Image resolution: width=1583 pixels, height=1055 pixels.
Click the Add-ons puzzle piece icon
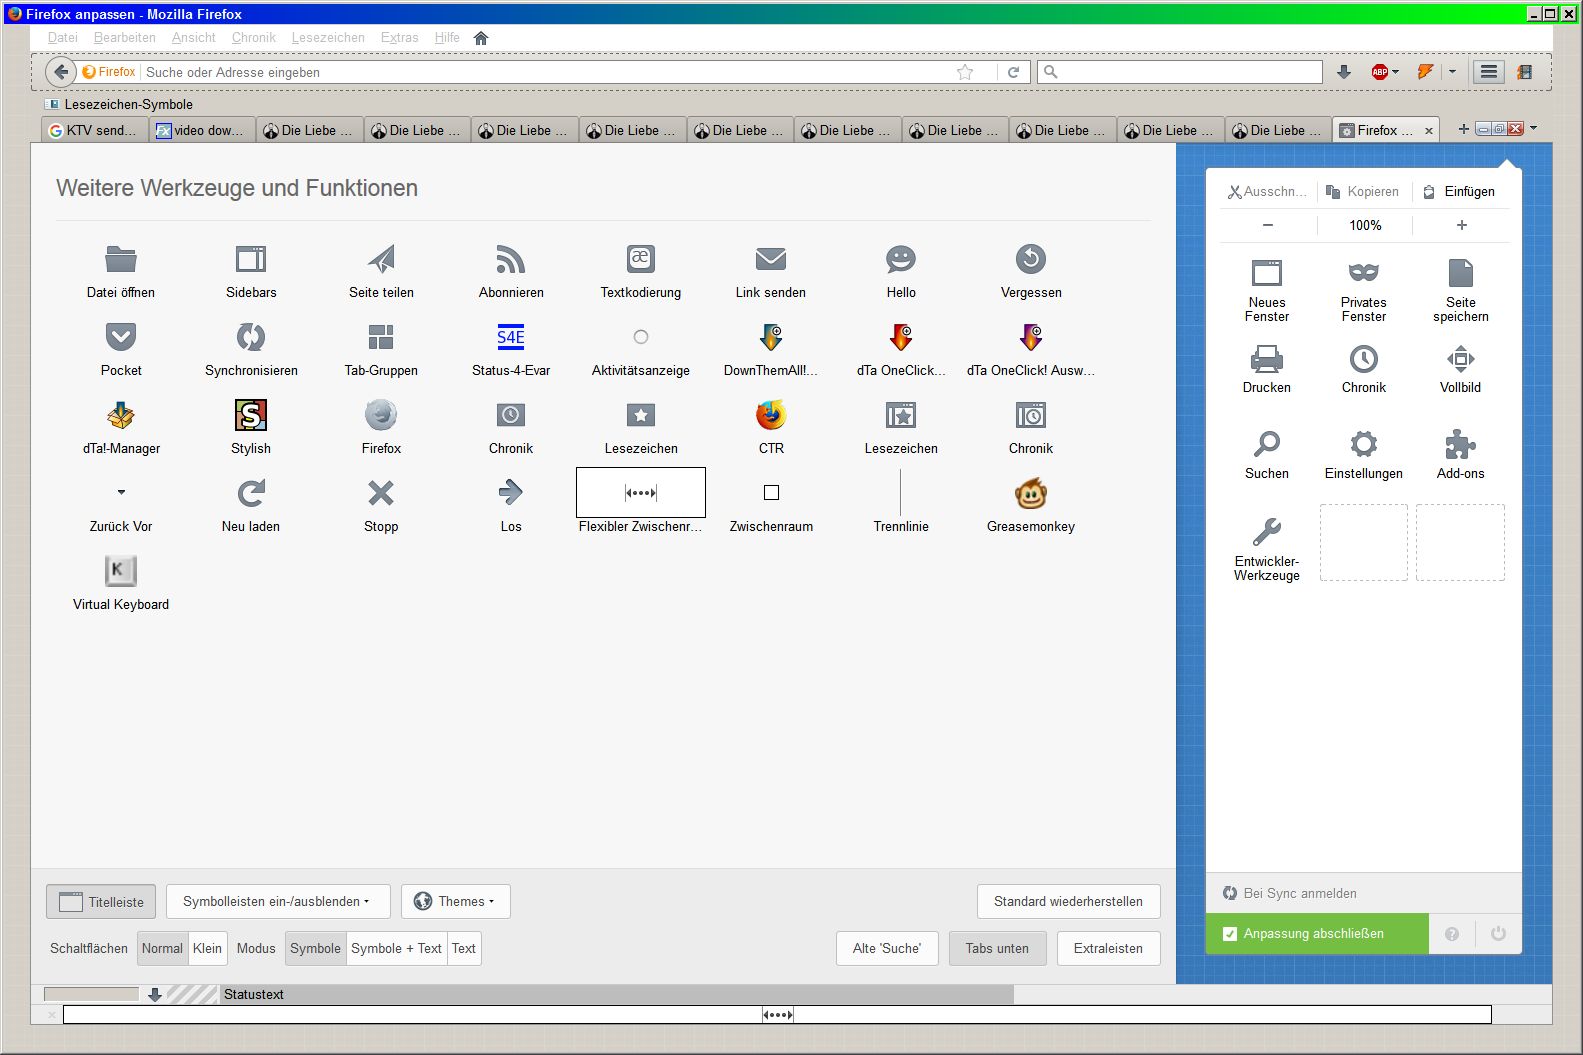(x=1461, y=444)
